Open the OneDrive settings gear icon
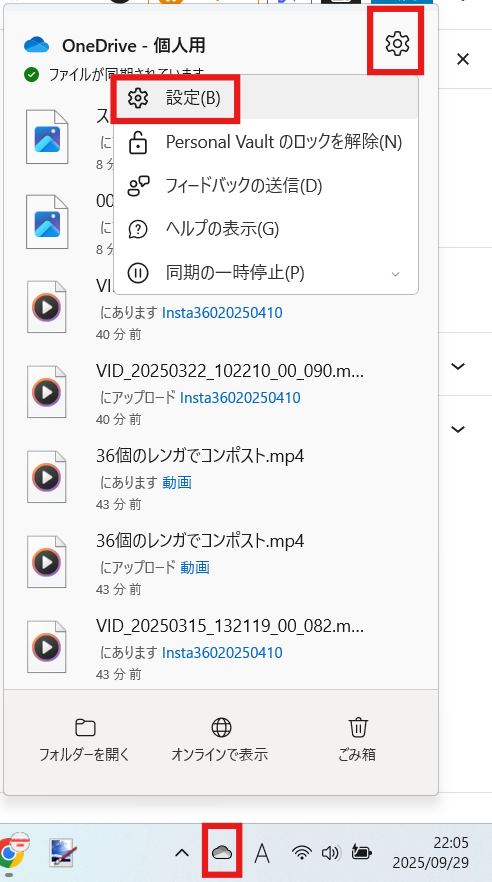The height and width of the screenshot is (882, 492). (x=398, y=43)
